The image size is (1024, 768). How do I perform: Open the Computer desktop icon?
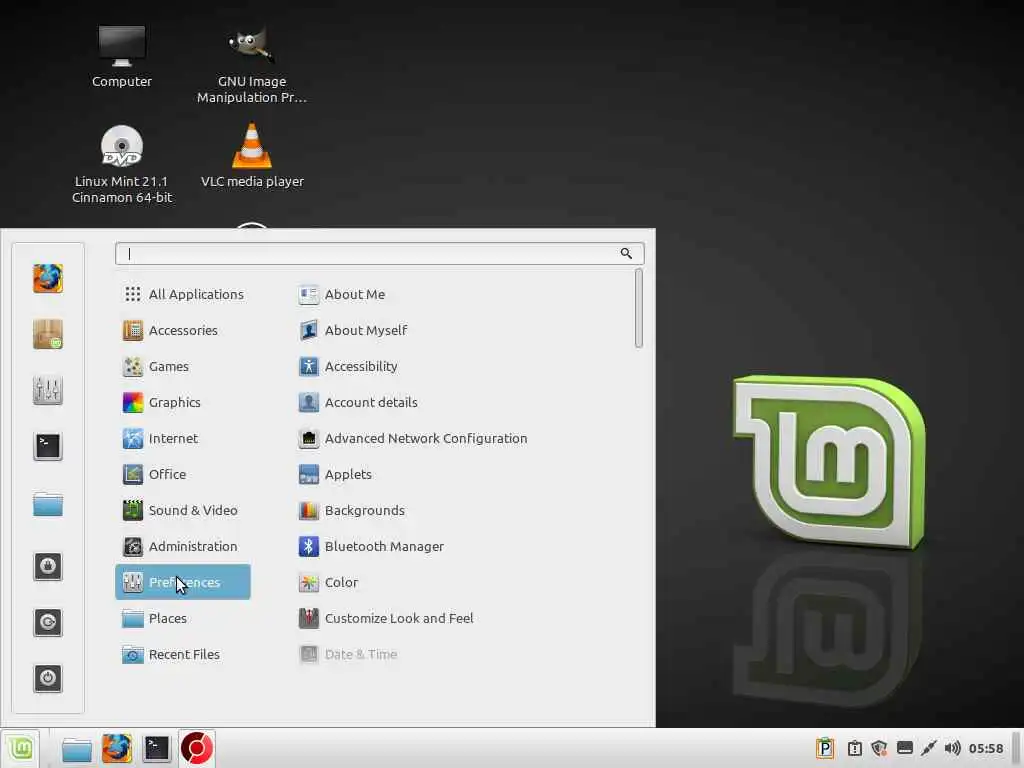(x=121, y=57)
